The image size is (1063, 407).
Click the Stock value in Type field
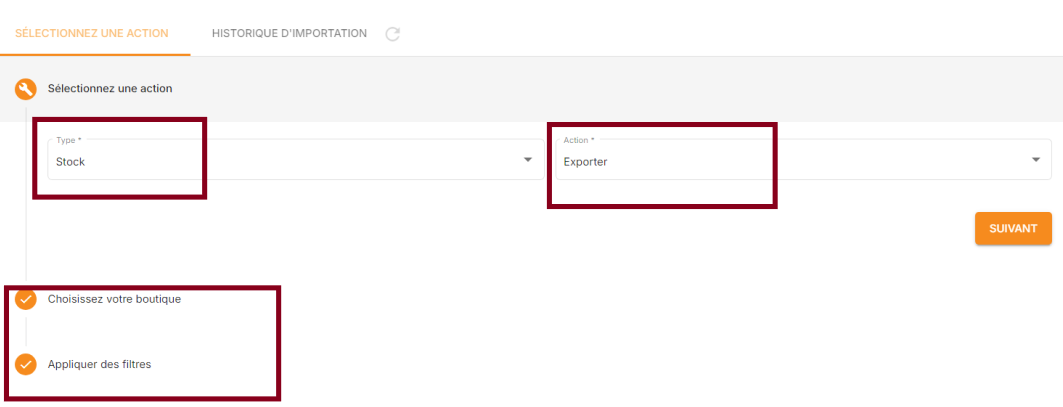[x=71, y=161]
